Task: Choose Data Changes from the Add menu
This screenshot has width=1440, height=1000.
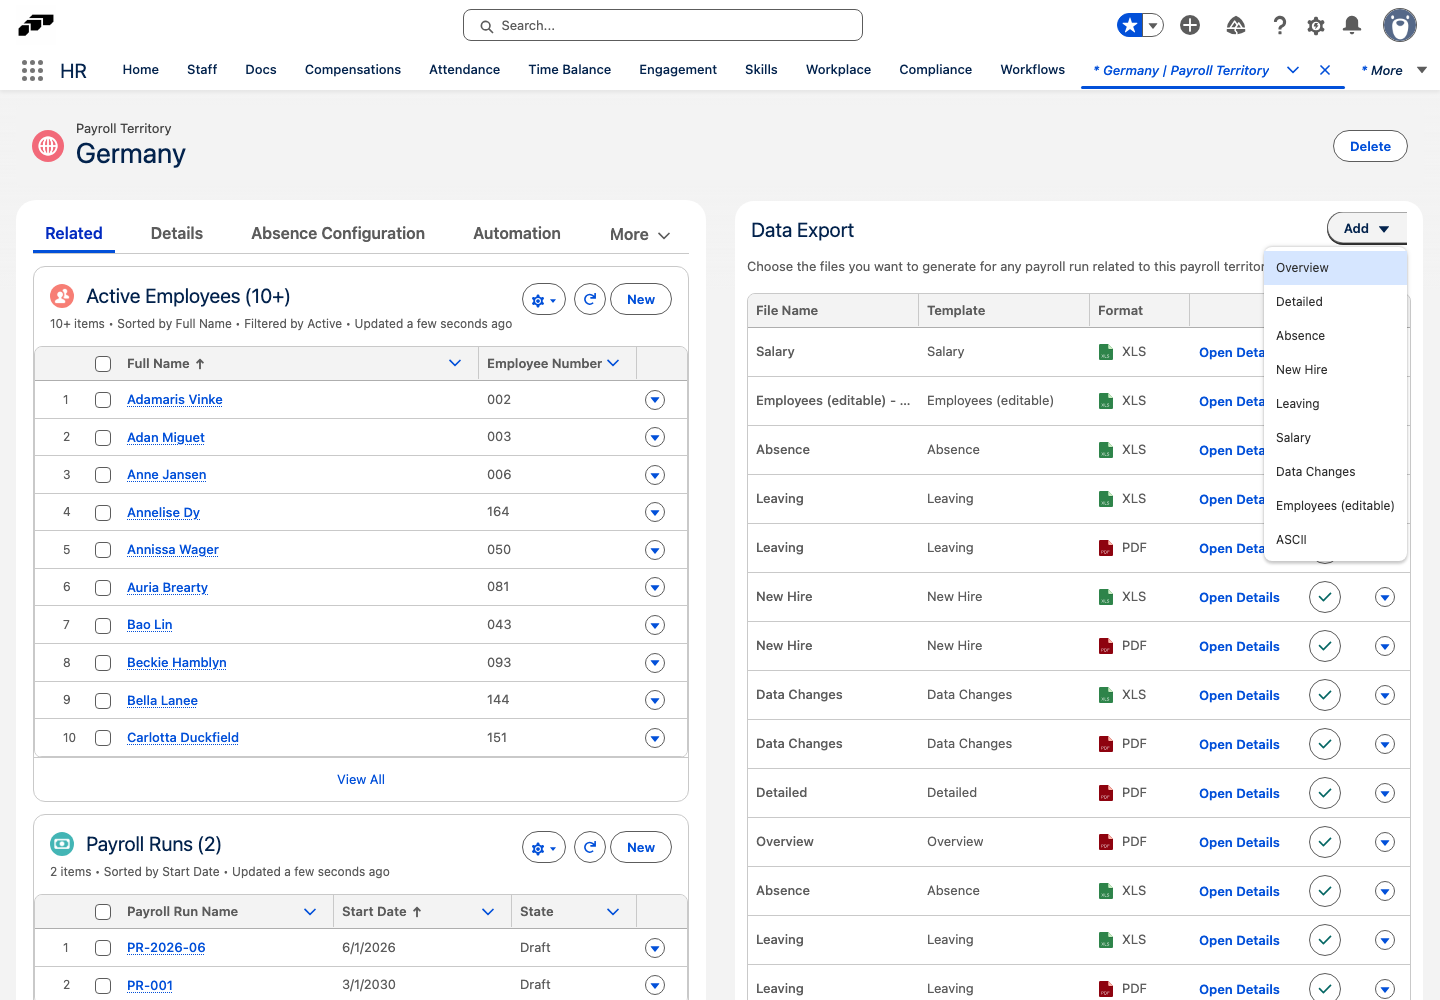Action: click(1335, 472)
